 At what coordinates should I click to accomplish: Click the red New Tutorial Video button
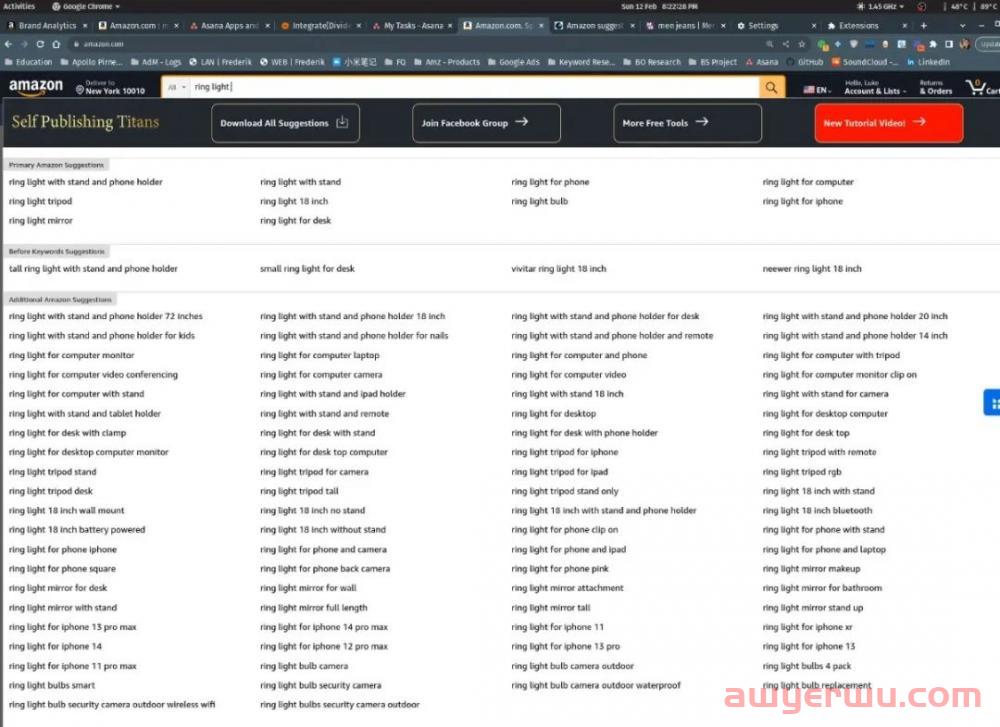click(x=888, y=123)
